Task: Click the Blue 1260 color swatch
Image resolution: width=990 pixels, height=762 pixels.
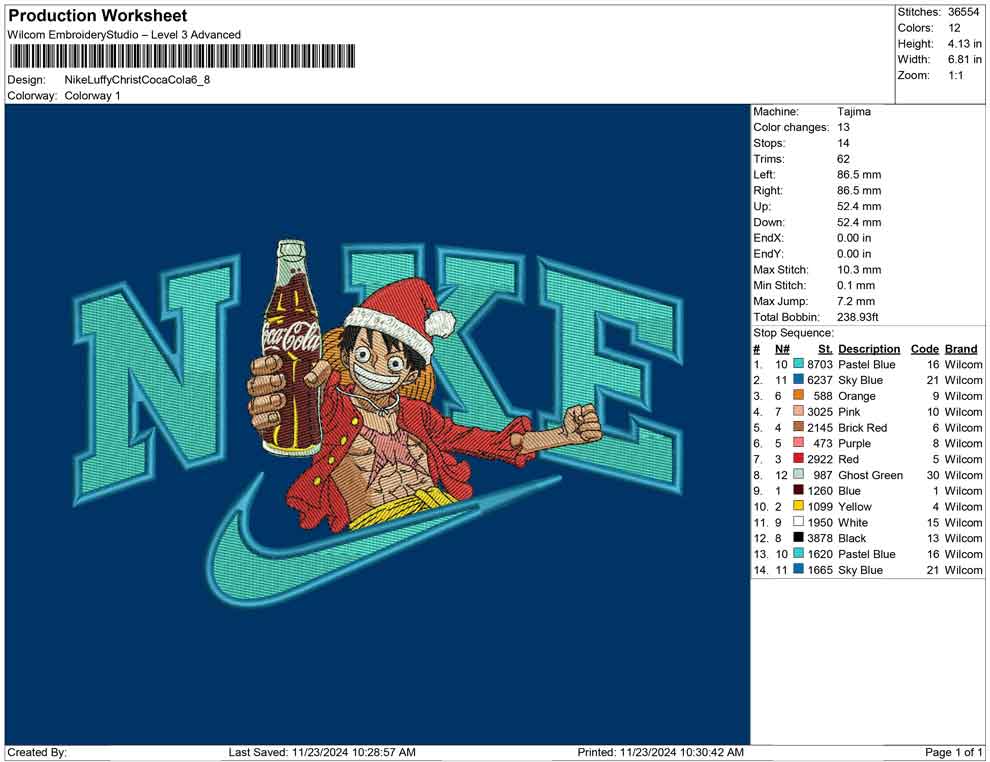Action: (799, 490)
